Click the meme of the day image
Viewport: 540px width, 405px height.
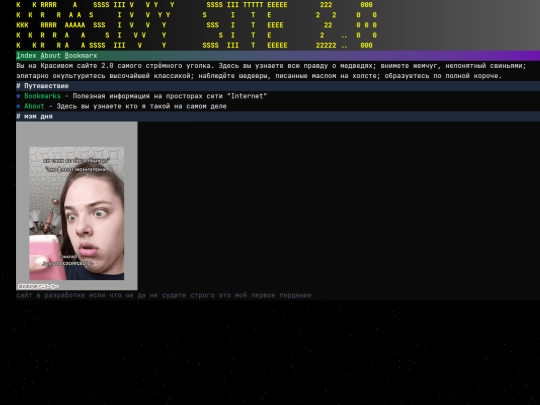coord(77,206)
